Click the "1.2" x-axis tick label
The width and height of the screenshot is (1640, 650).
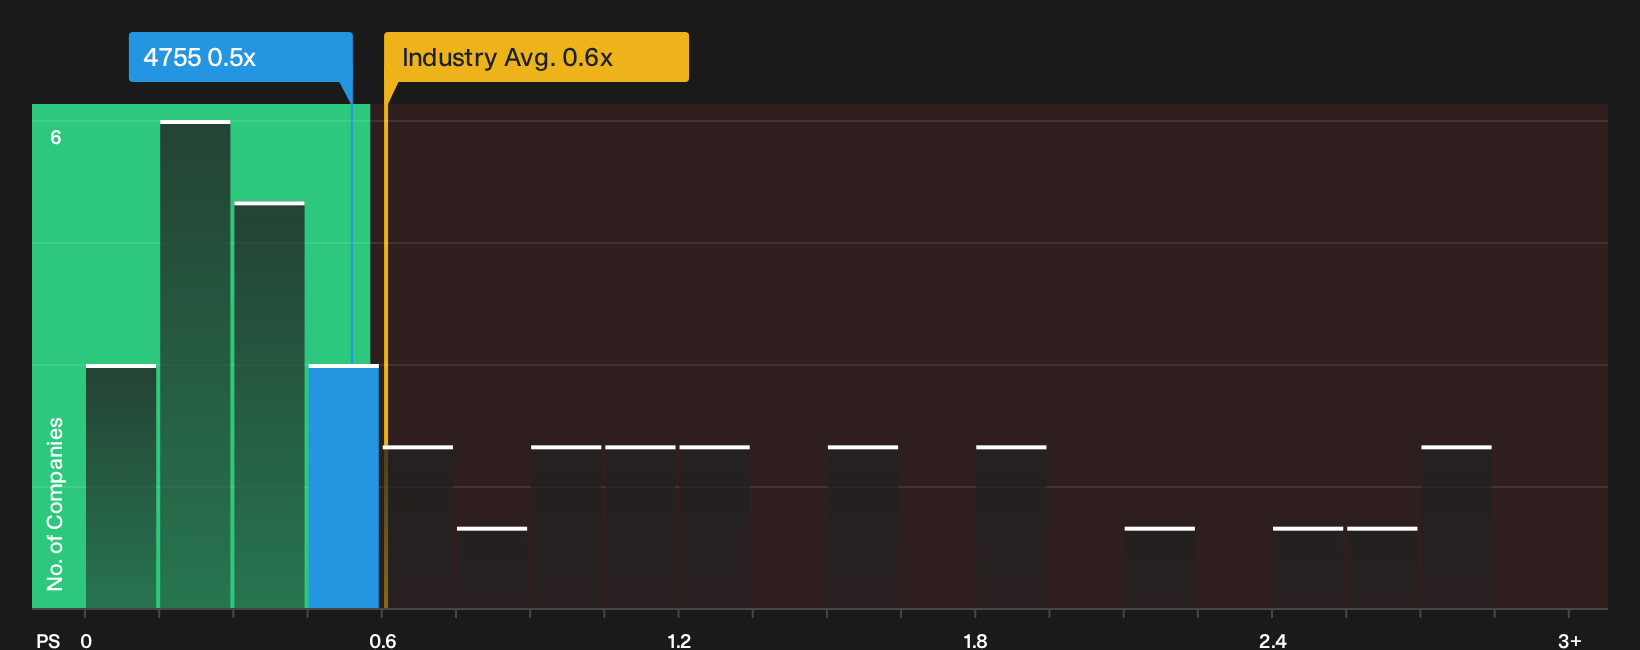[679, 640]
